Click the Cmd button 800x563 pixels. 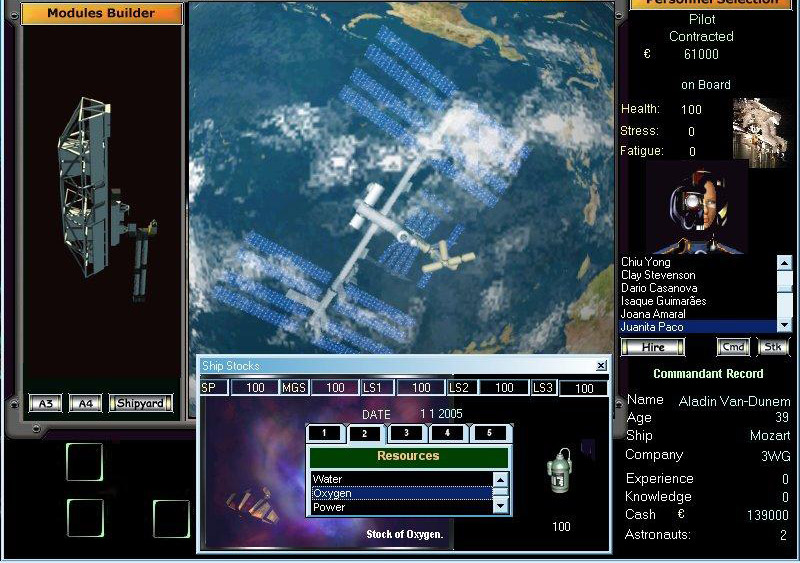(x=733, y=347)
